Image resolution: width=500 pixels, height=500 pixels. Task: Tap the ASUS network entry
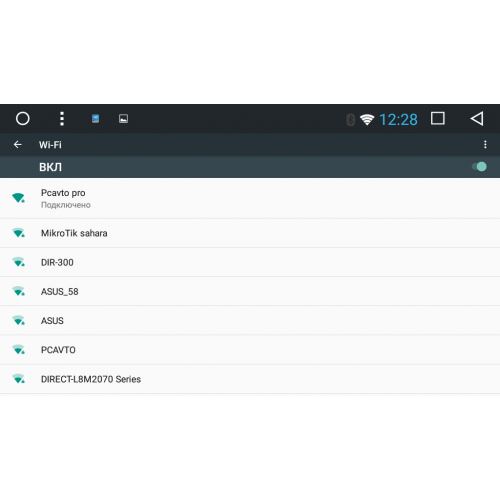pyautogui.click(x=250, y=320)
